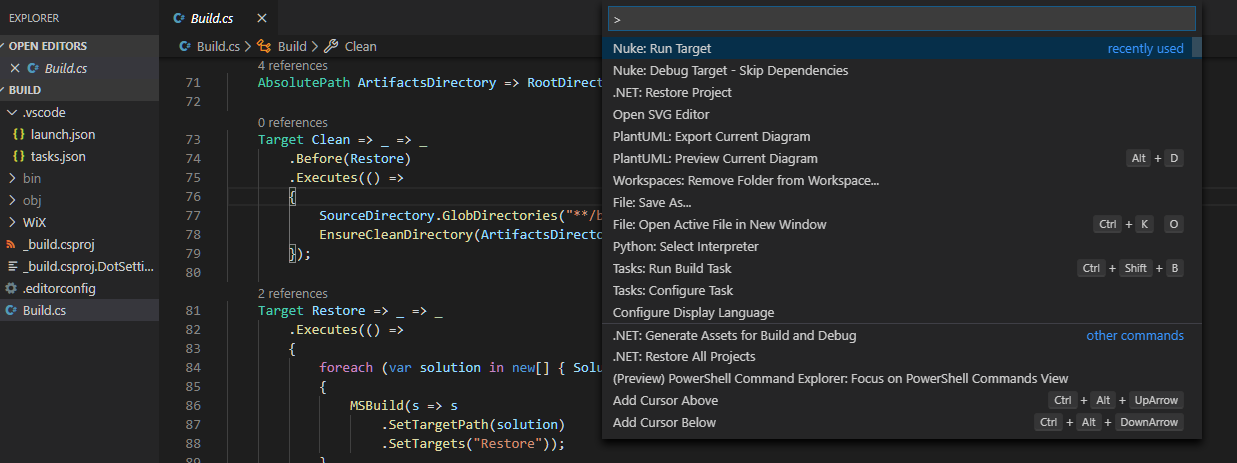Click the Clean breadcrumb

pos(360,46)
